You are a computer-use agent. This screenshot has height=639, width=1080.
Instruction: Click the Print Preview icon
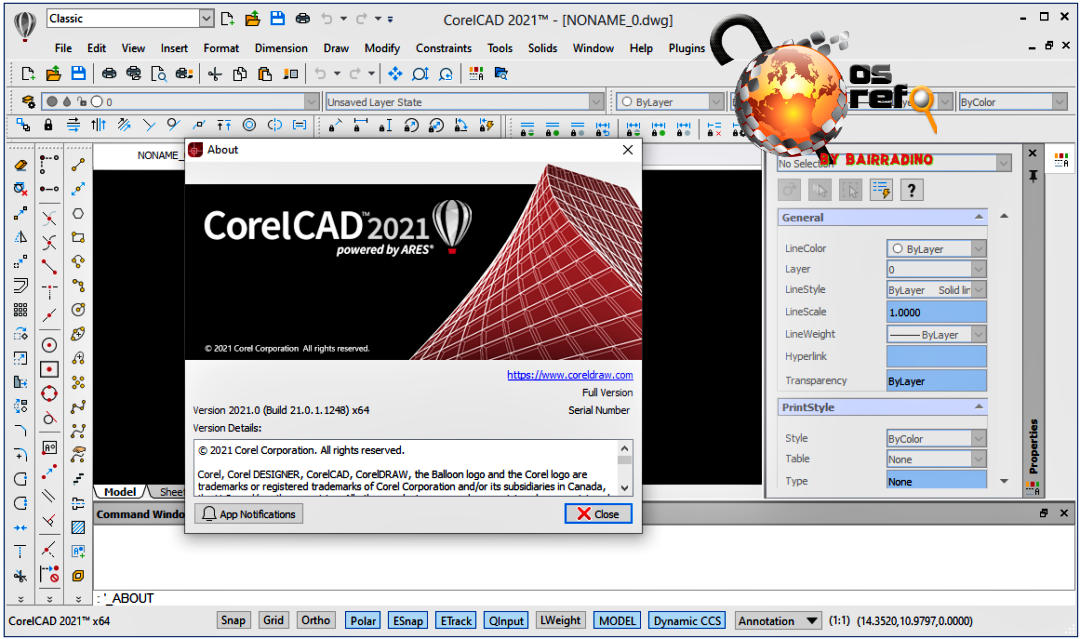(x=158, y=74)
